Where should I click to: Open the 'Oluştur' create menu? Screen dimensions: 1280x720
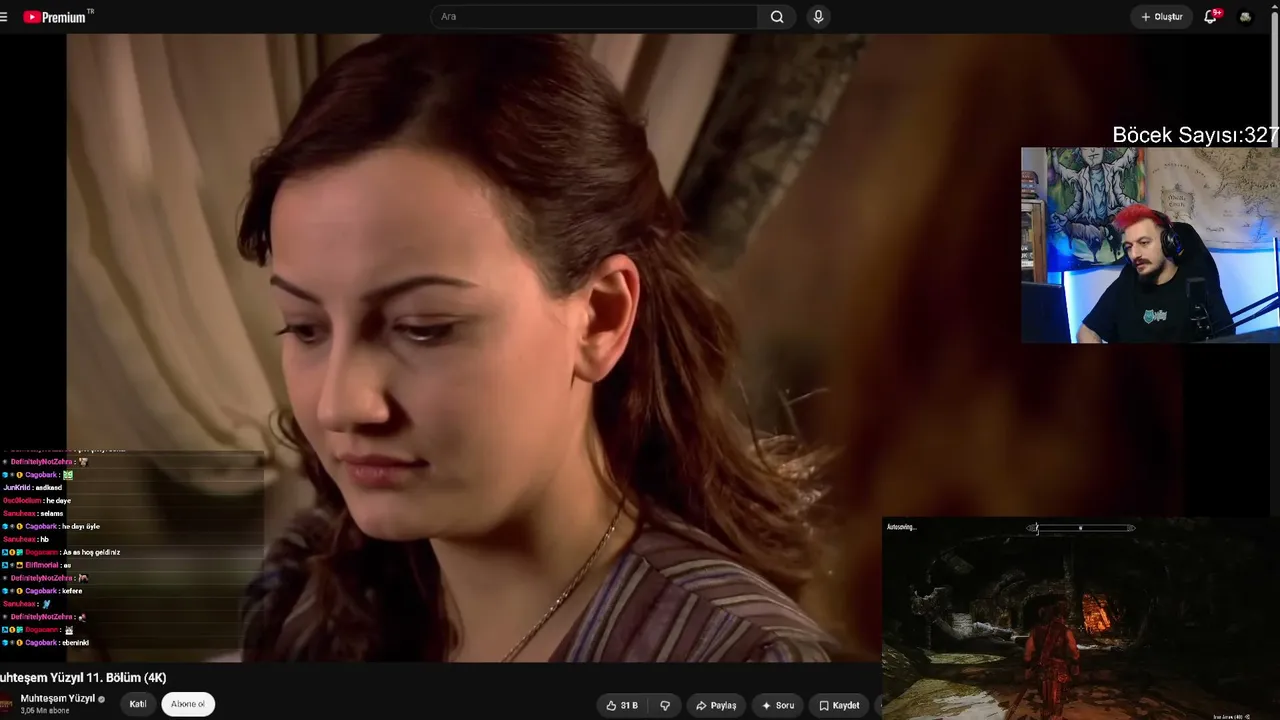pos(1162,17)
